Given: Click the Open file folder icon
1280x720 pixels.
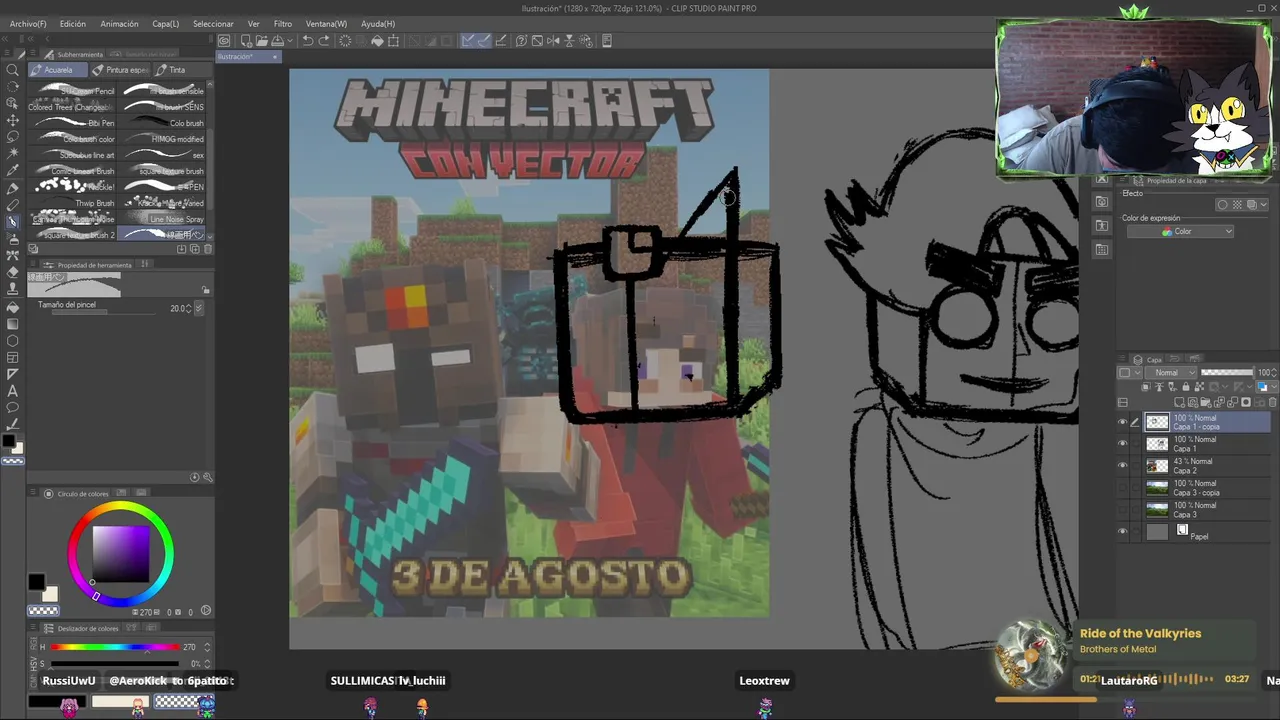Looking at the screenshot, I should tap(261, 41).
